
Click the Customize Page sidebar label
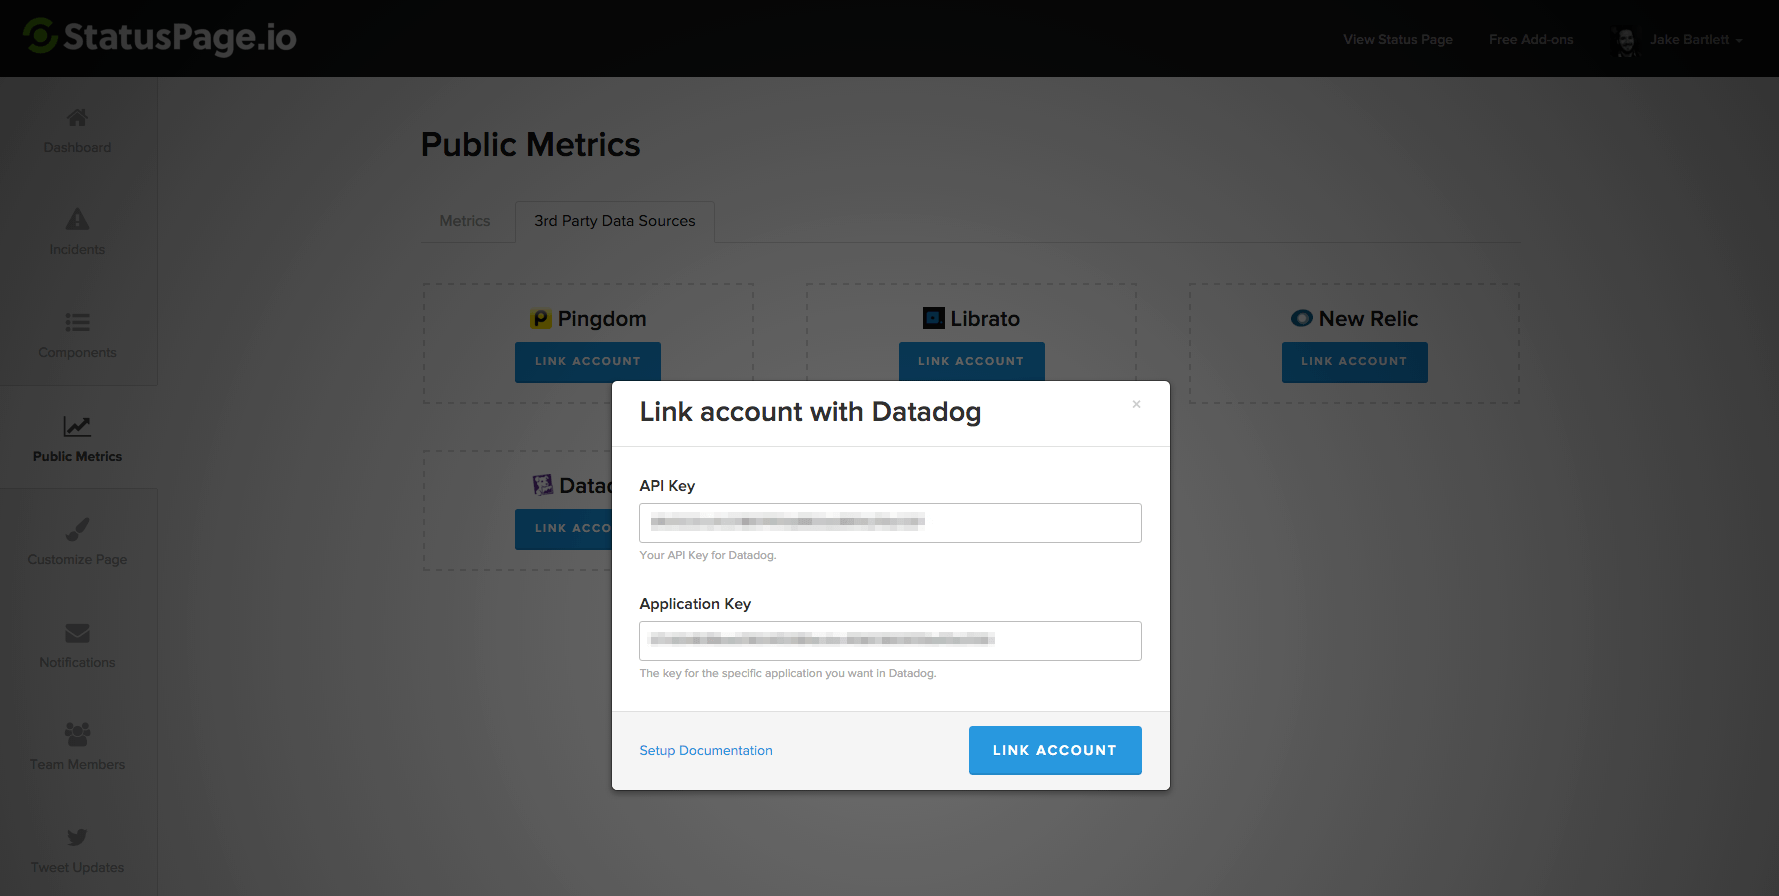77,560
